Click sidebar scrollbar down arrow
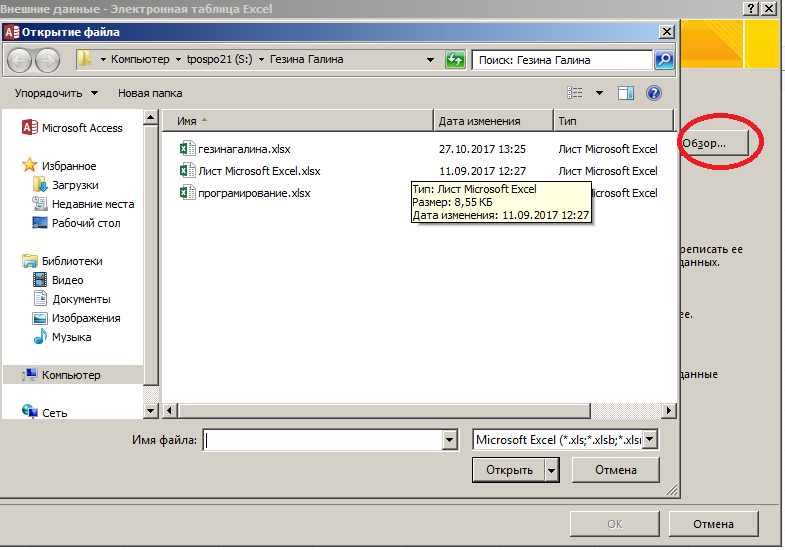This screenshot has width=785, height=550. (x=151, y=411)
